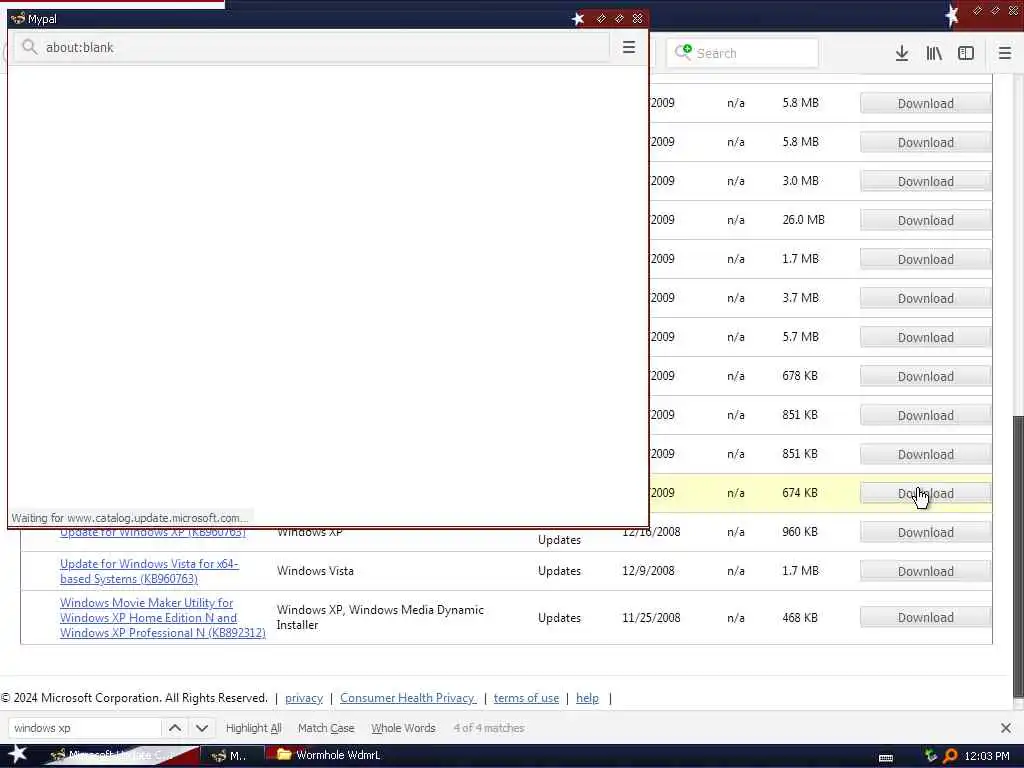Image resolution: width=1024 pixels, height=768 pixels.
Task: Open the help footer link
Action: click(587, 698)
